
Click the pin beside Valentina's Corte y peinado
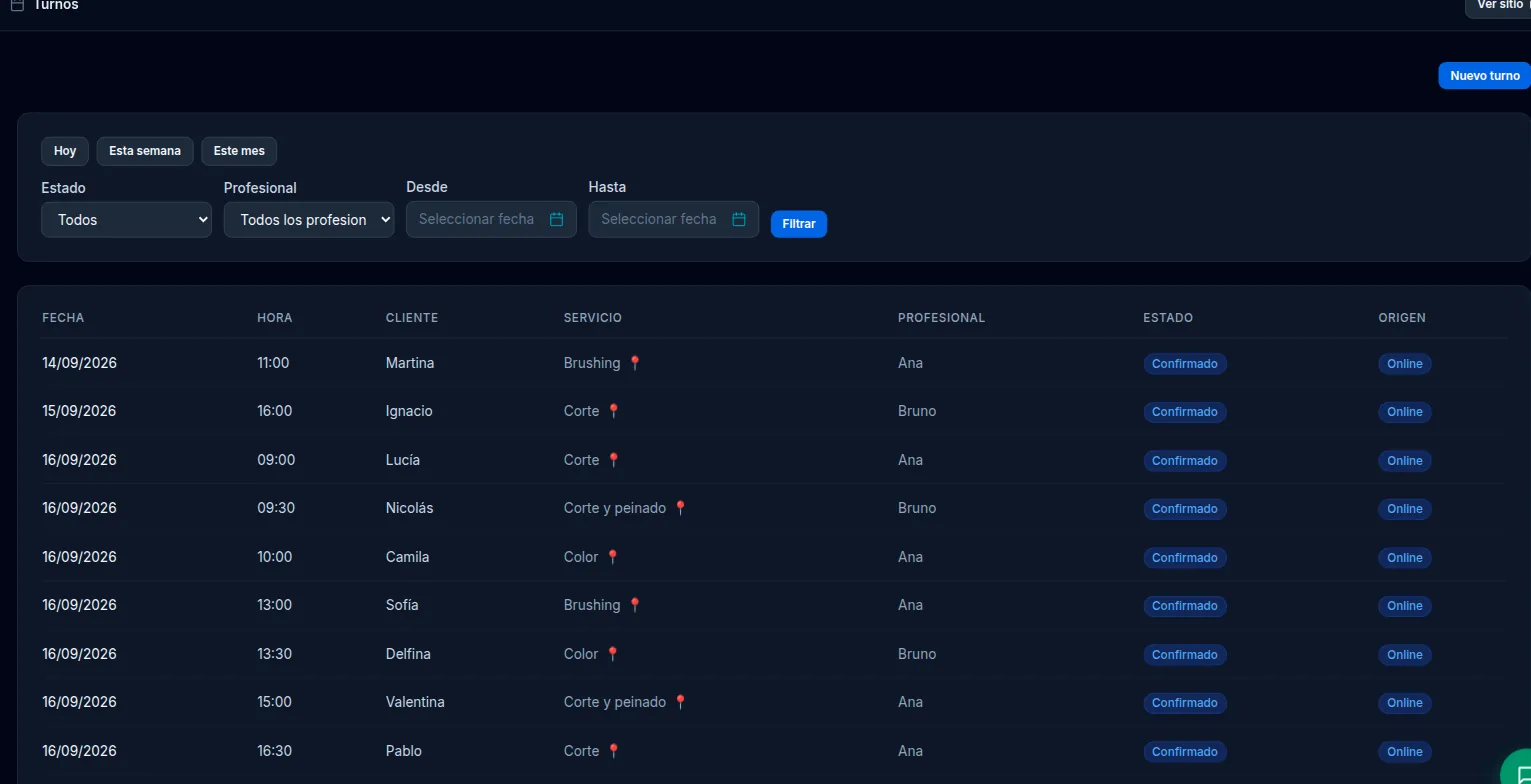pyautogui.click(x=680, y=702)
